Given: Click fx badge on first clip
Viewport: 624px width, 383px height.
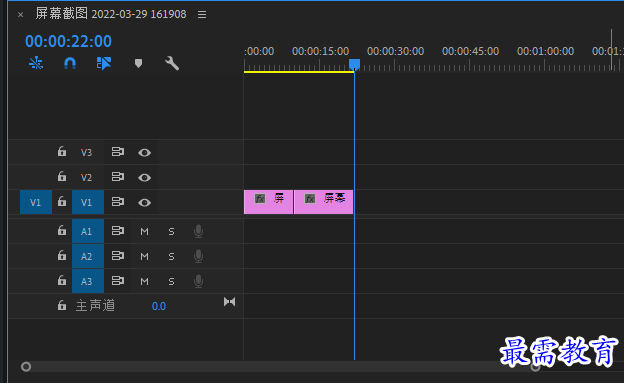Looking at the screenshot, I should (x=260, y=198).
